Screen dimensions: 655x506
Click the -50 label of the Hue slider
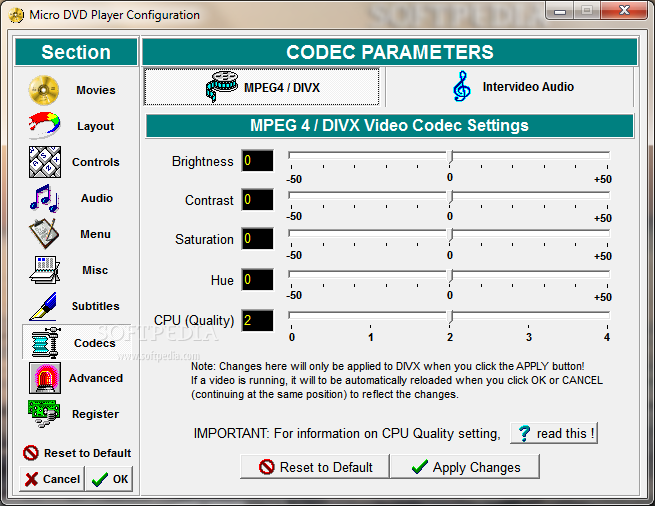[x=294, y=295]
